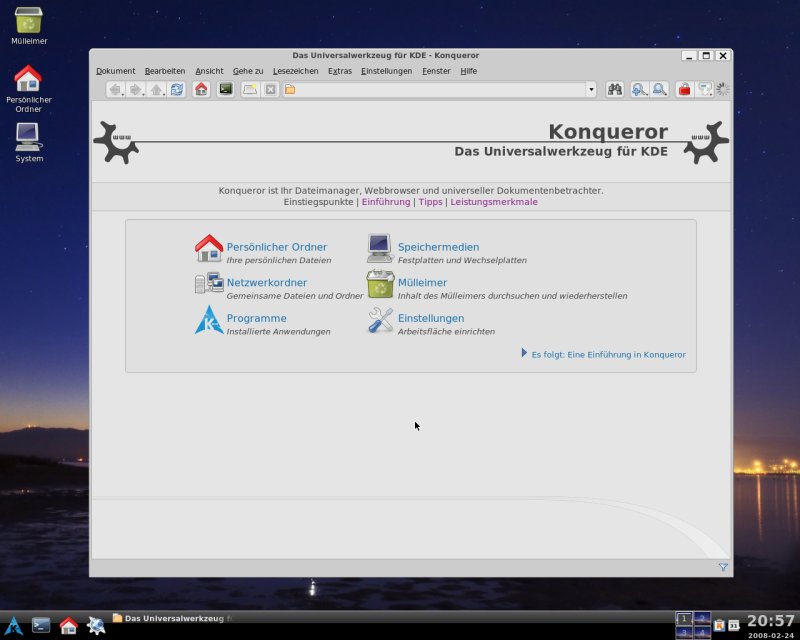Close current tab with the toolbar X icon
The image size is (800, 640).
(270, 90)
